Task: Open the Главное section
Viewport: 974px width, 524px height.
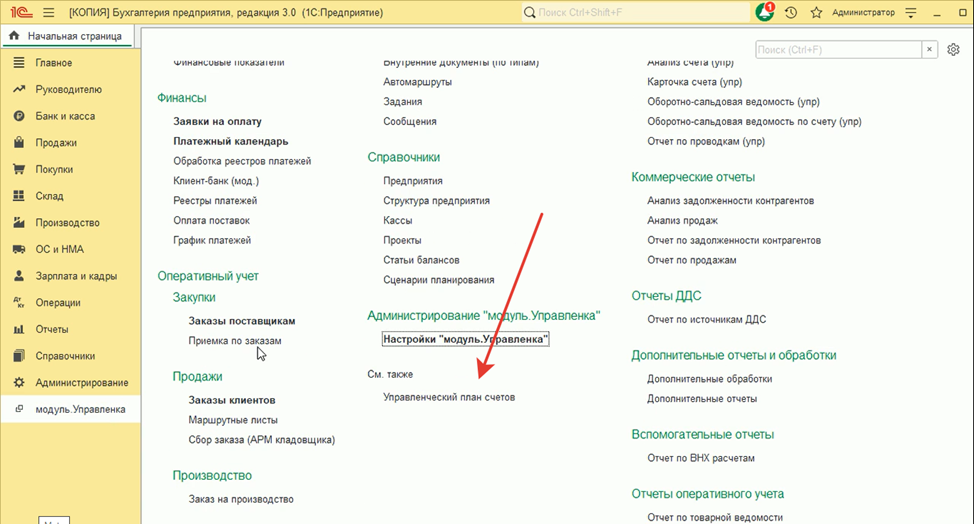Action: (x=53, y=63)
